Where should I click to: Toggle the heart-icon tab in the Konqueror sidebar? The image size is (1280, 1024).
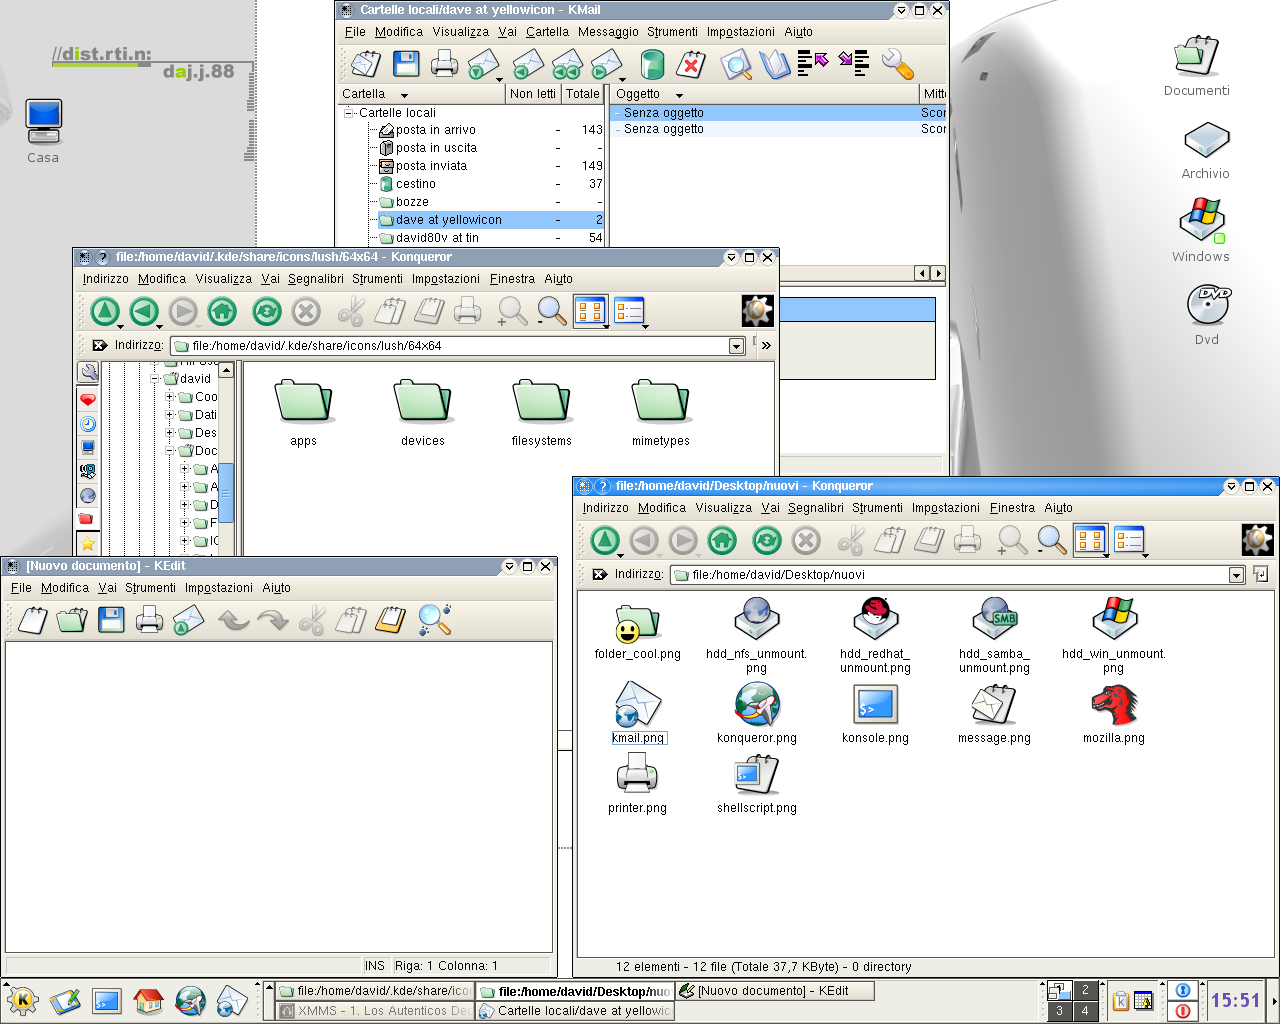88,399
